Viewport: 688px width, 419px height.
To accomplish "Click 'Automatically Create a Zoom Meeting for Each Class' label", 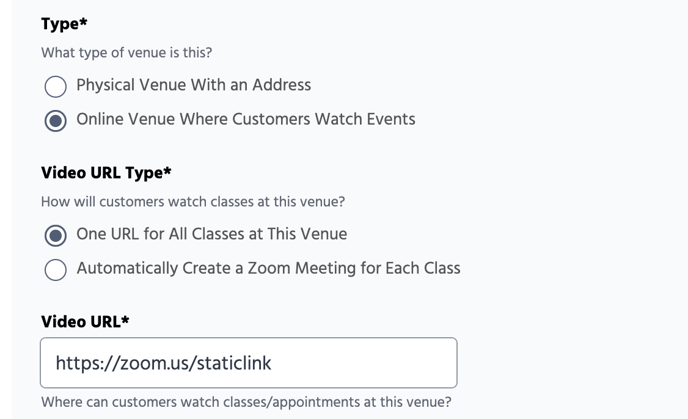I will [269, 268].
